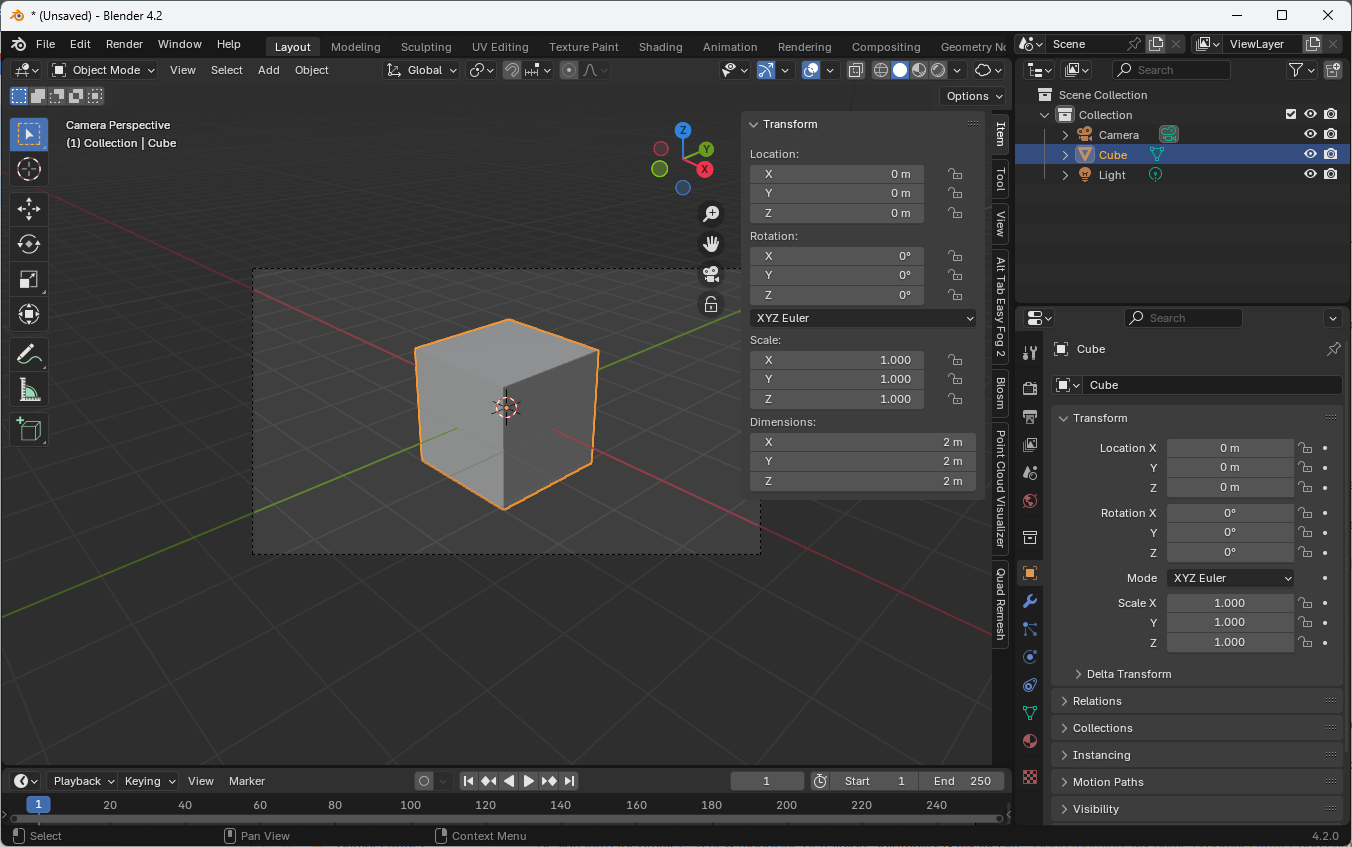Open the Object Constraints tab icon
The width and height of the screenshot is (1352, 847).
(1030, 685)
